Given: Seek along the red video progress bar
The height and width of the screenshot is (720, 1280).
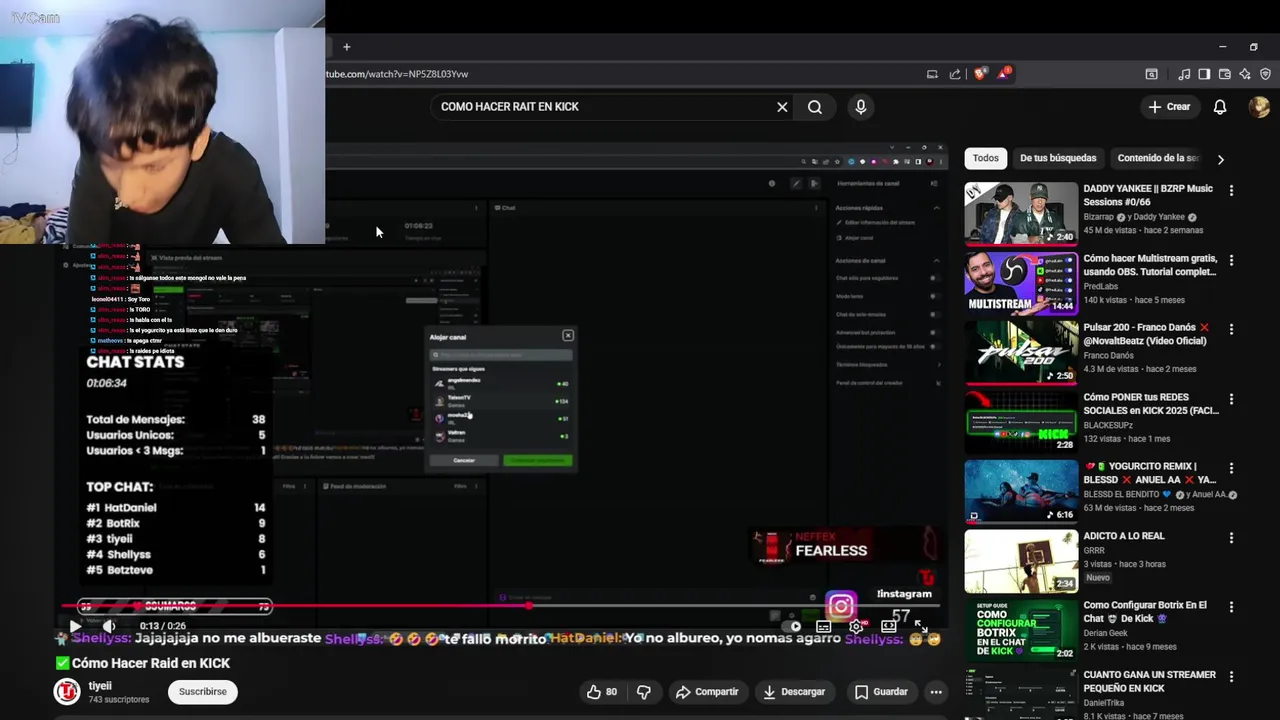Looking at the screenshot, I should point(500,606).
